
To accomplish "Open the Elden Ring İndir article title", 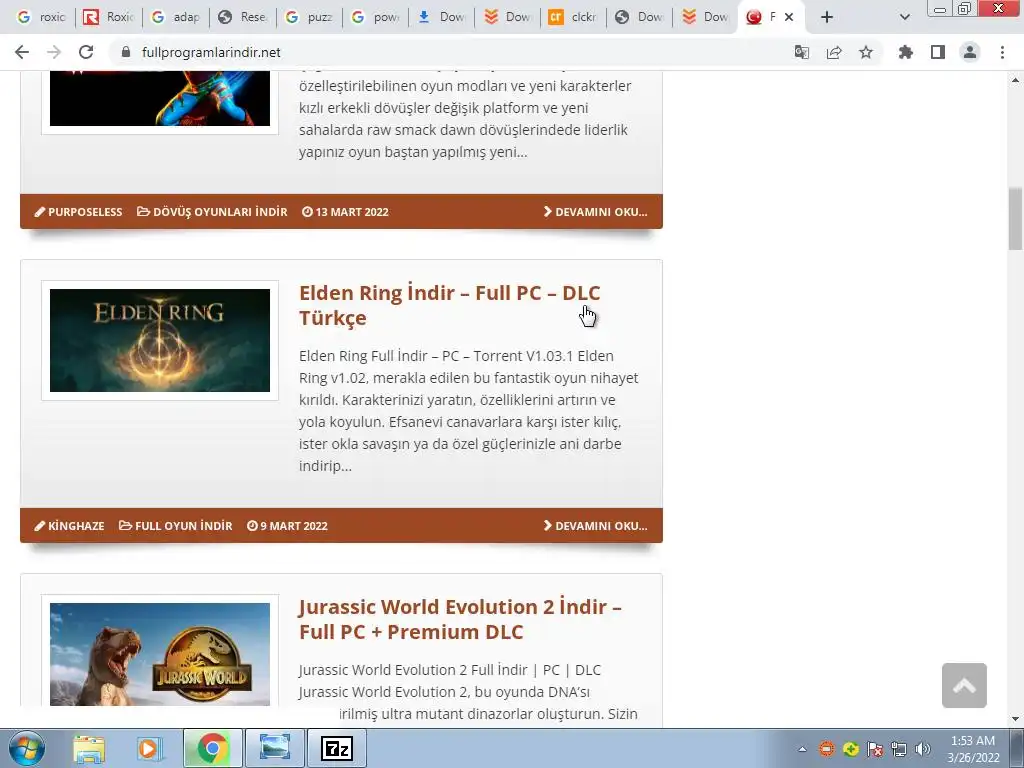I will pos(449,305).
